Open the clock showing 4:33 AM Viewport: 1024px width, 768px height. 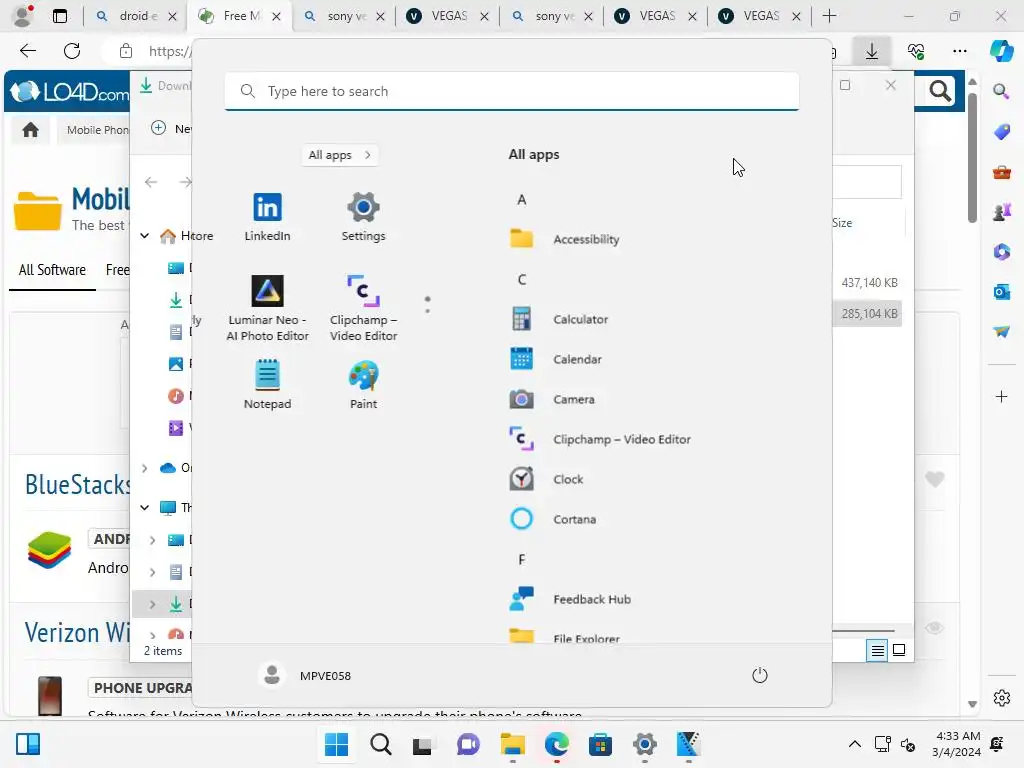[957, 744]
